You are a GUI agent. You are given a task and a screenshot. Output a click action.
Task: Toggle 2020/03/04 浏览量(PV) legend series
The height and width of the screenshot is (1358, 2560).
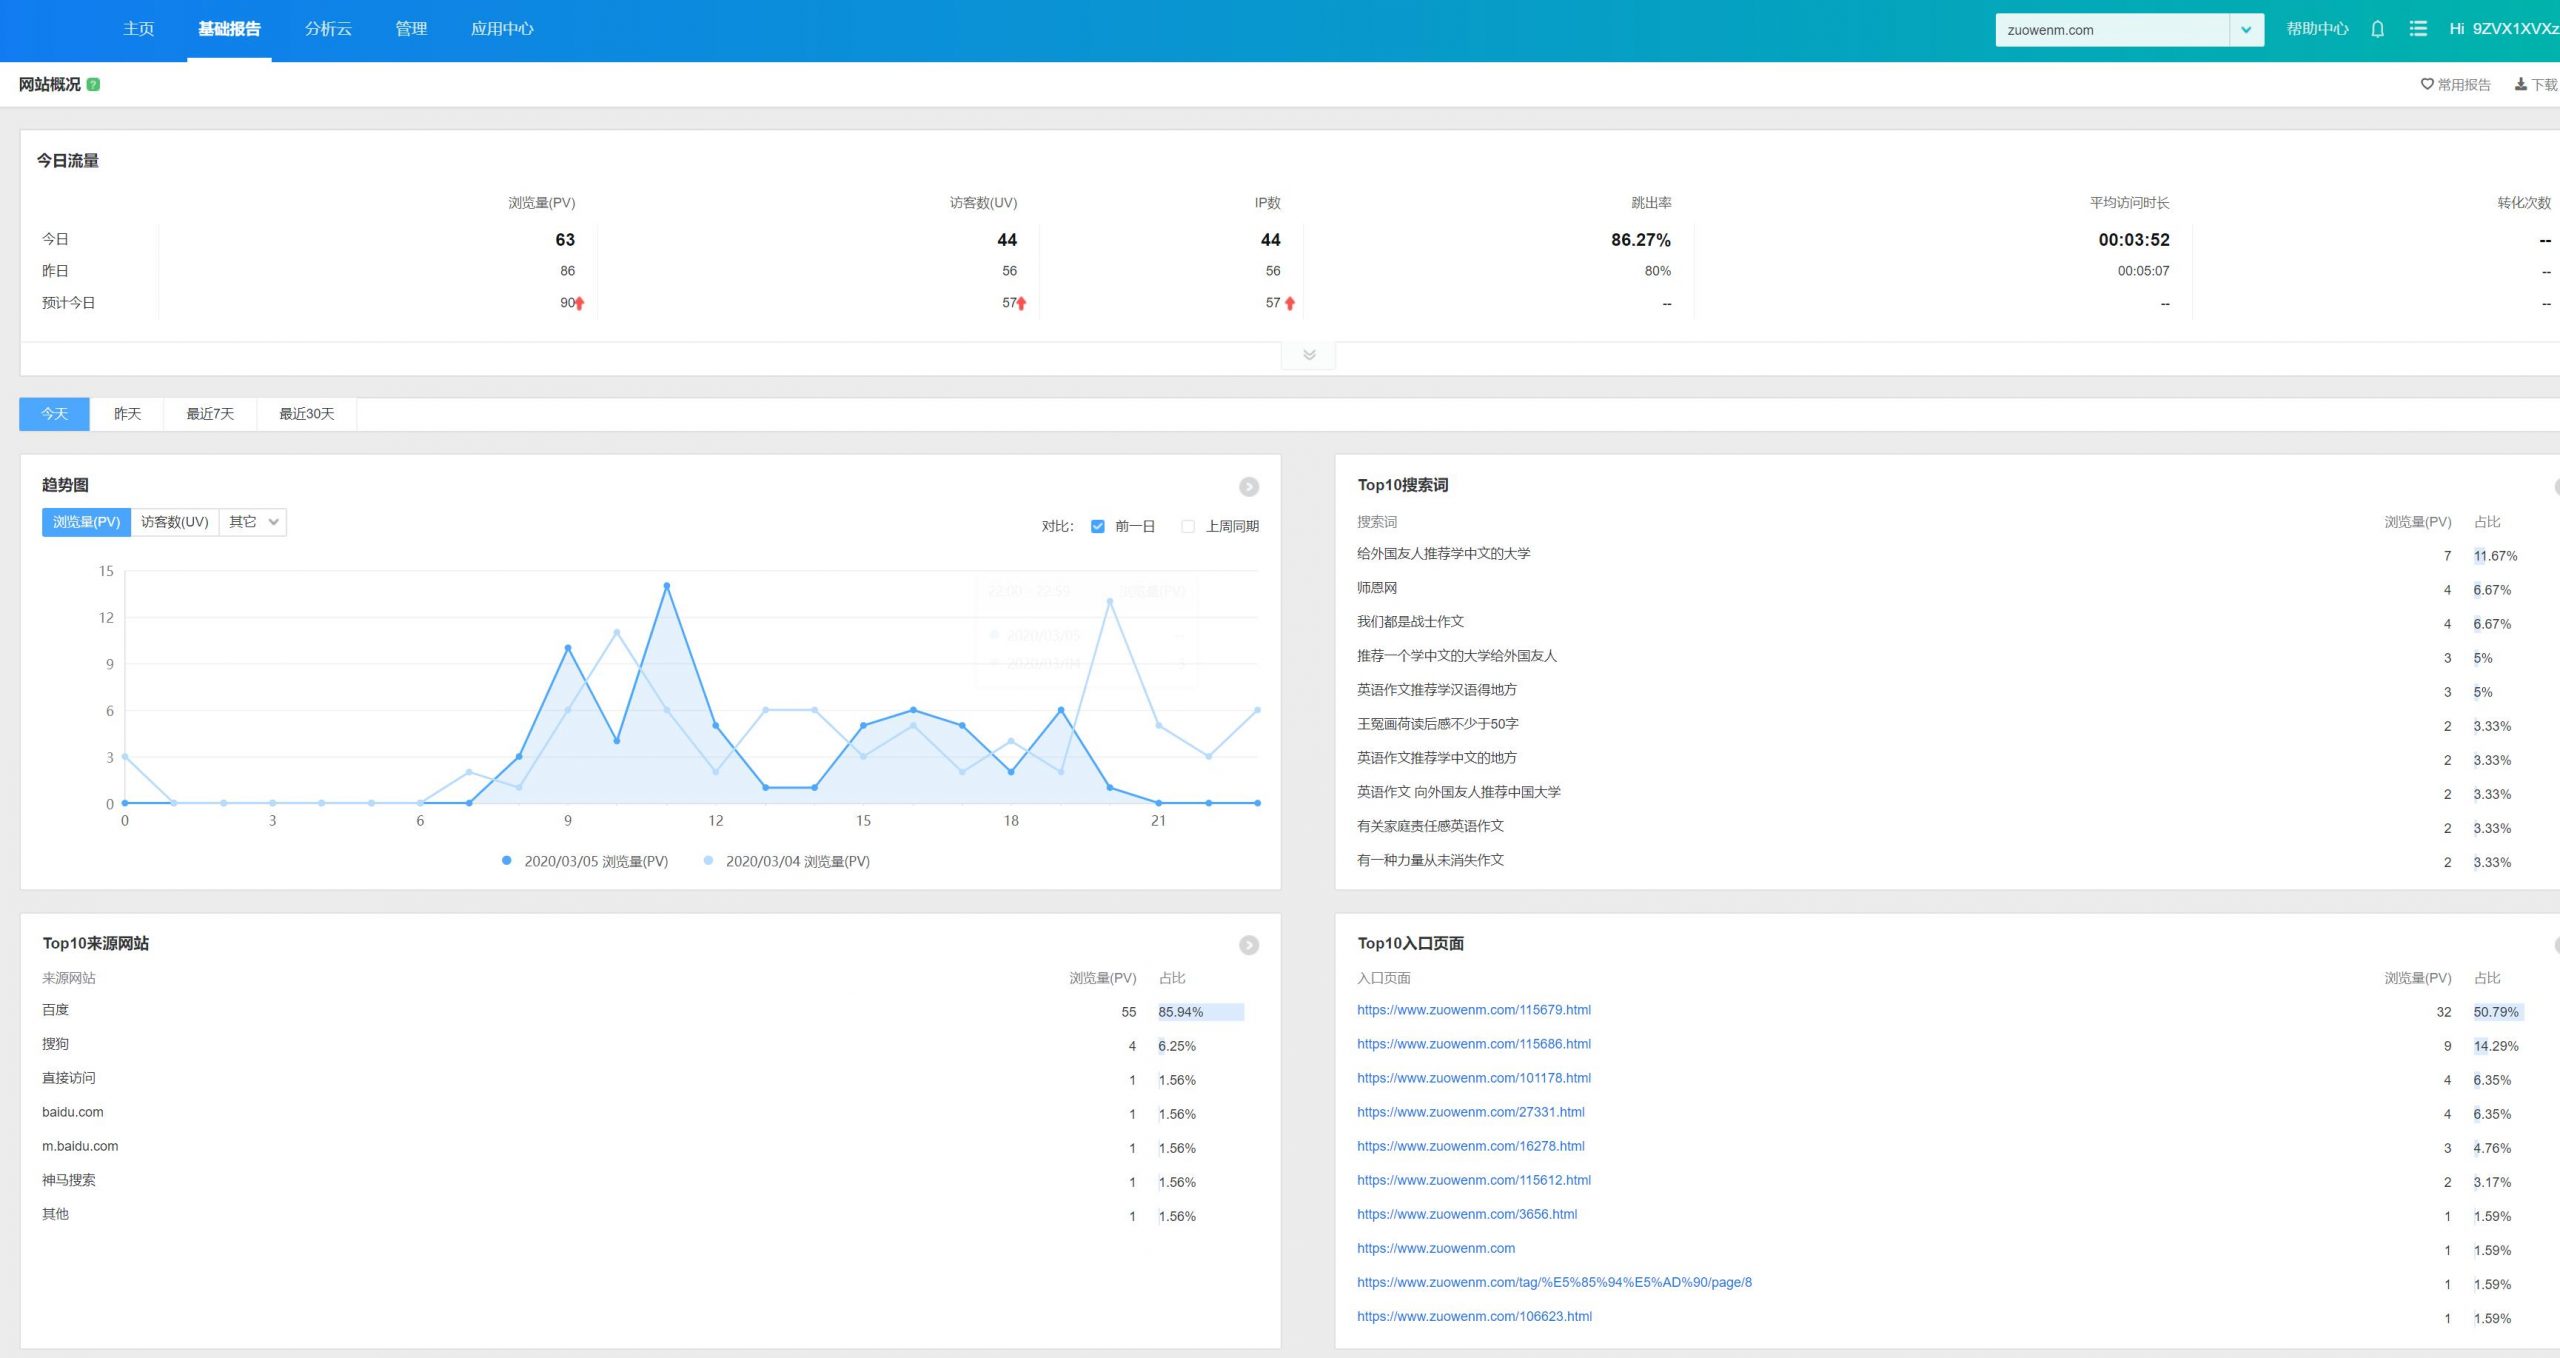787,861
